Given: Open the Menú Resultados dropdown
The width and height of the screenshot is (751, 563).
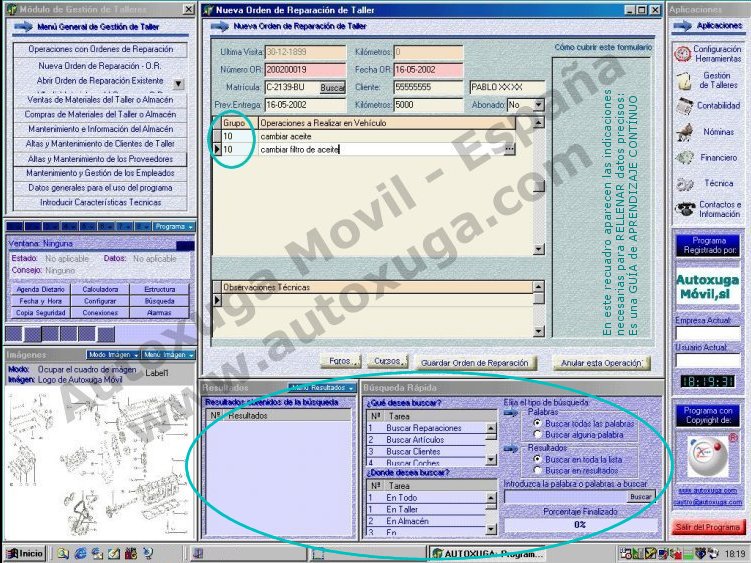Looking at the screenshot, I should click(321, 388).
